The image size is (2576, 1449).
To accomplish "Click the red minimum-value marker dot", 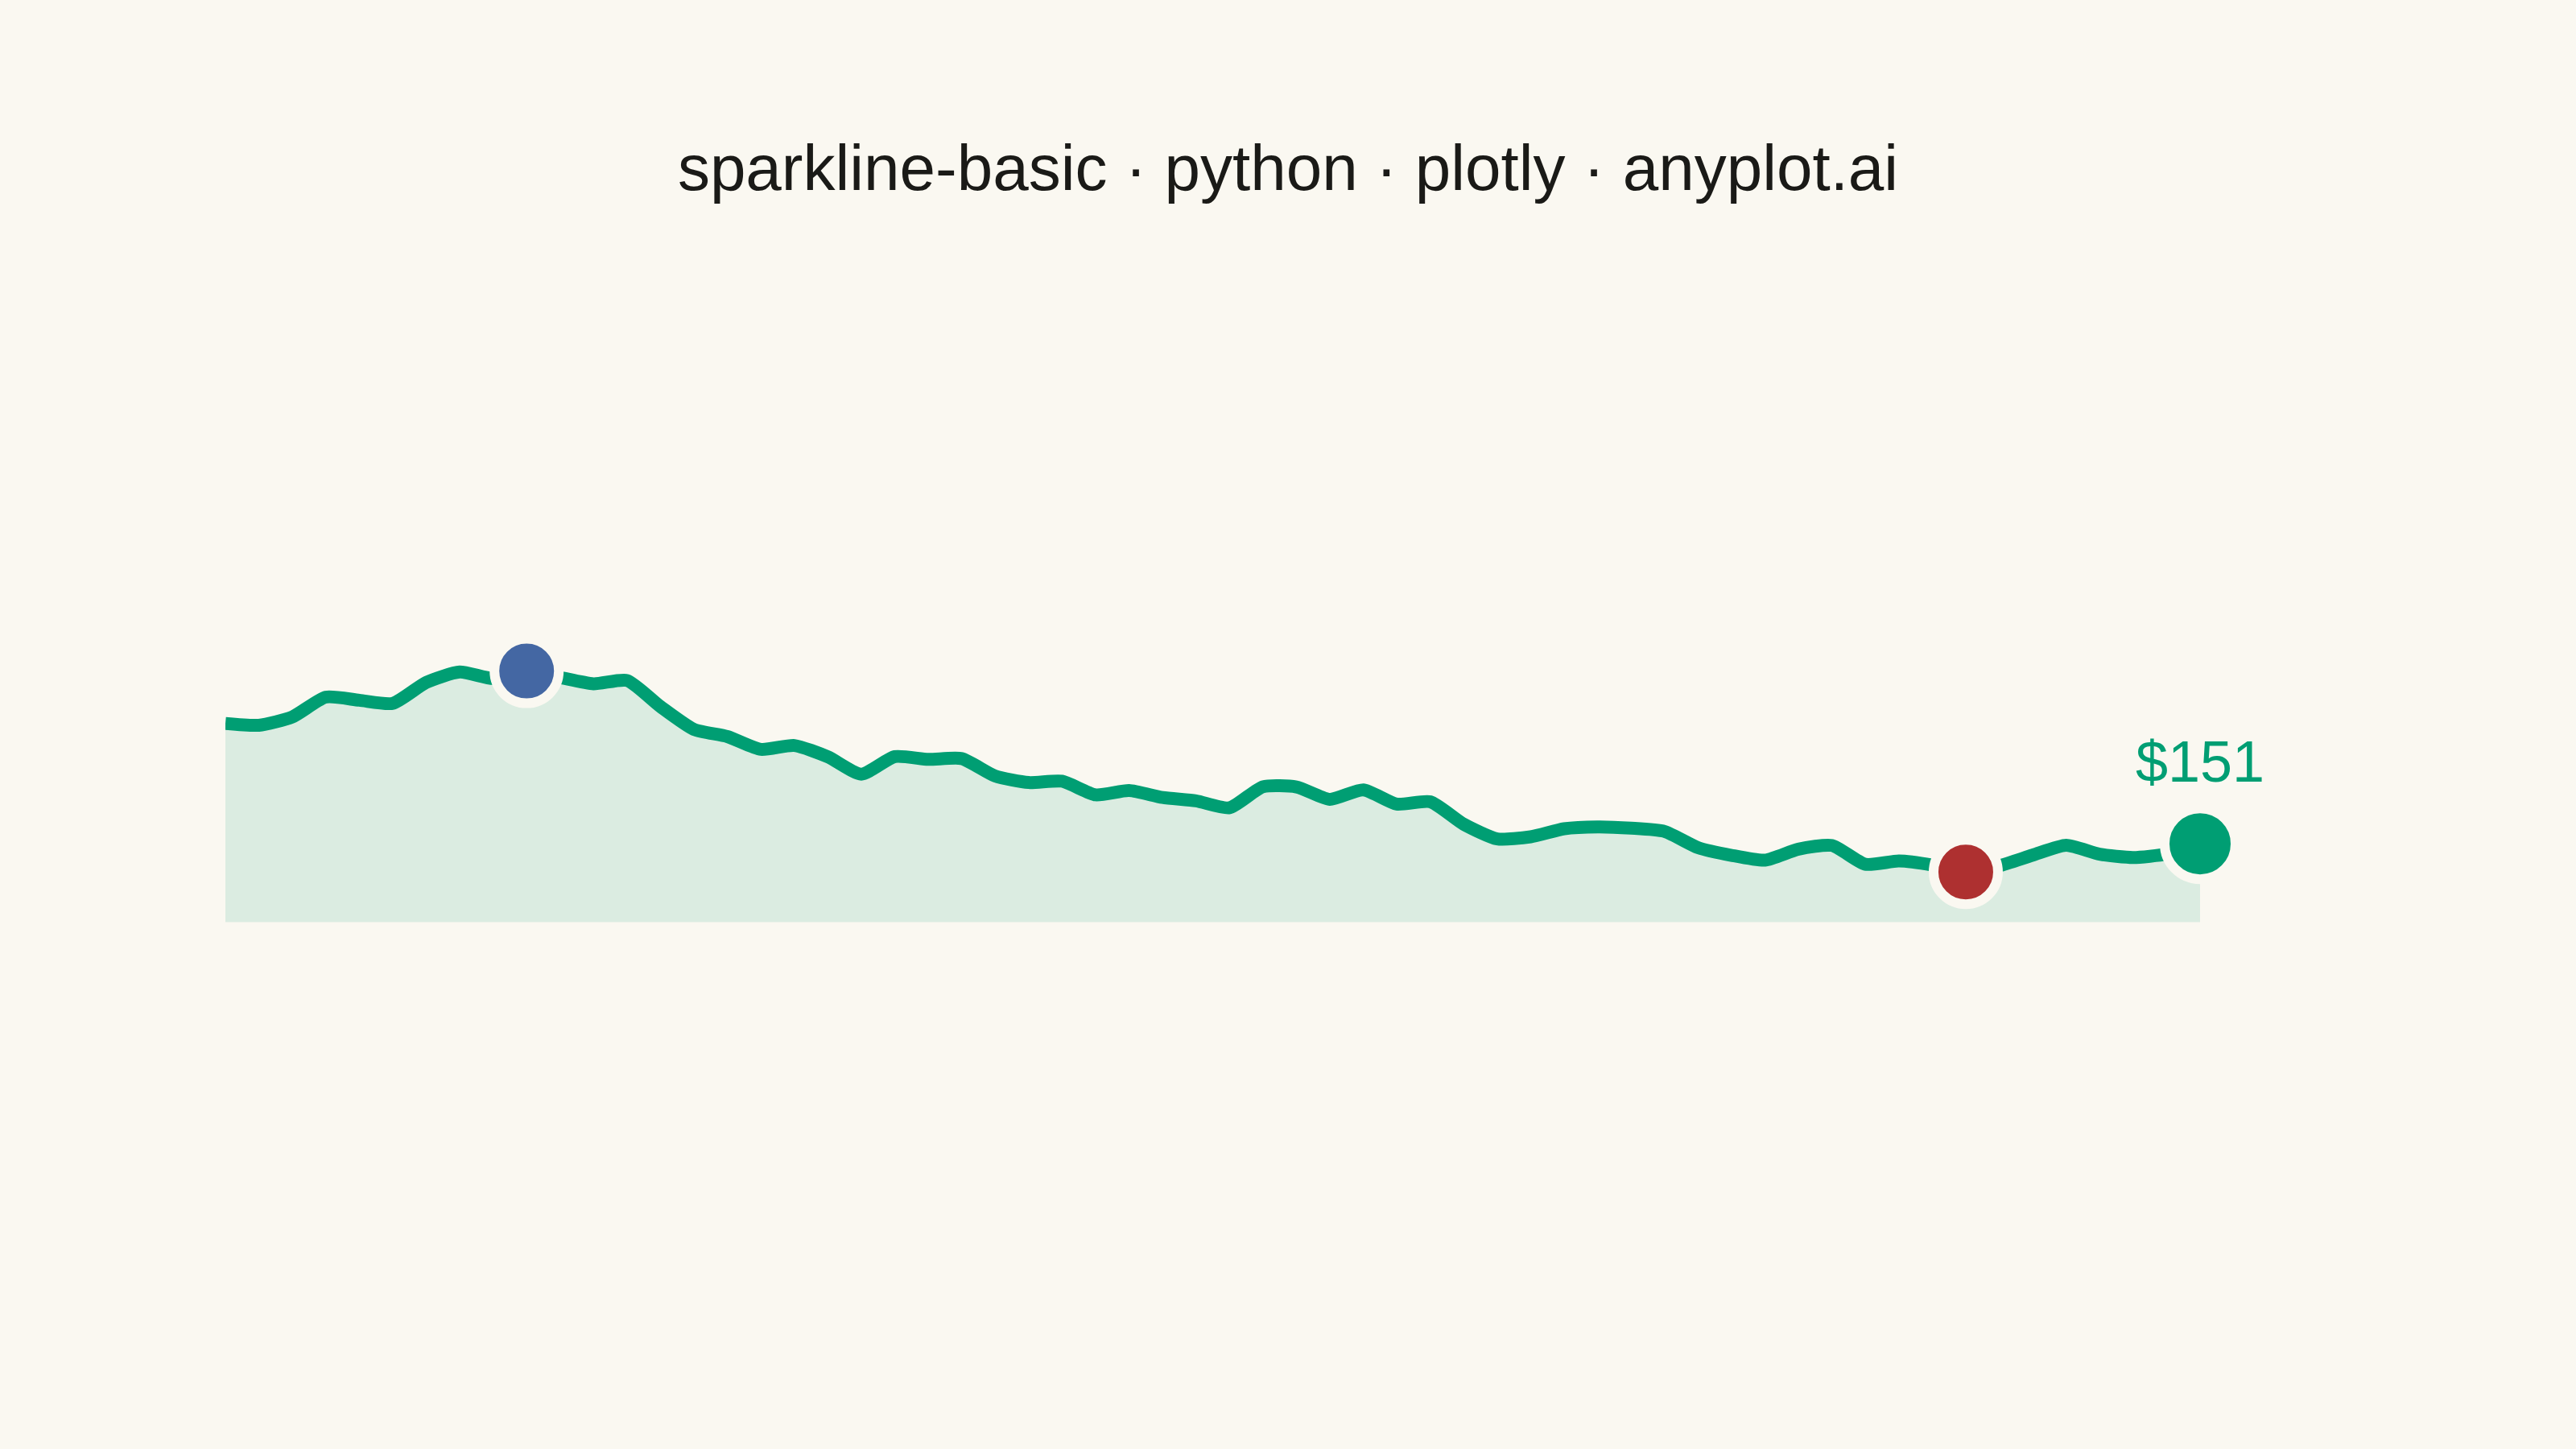I will (1965, 872).
